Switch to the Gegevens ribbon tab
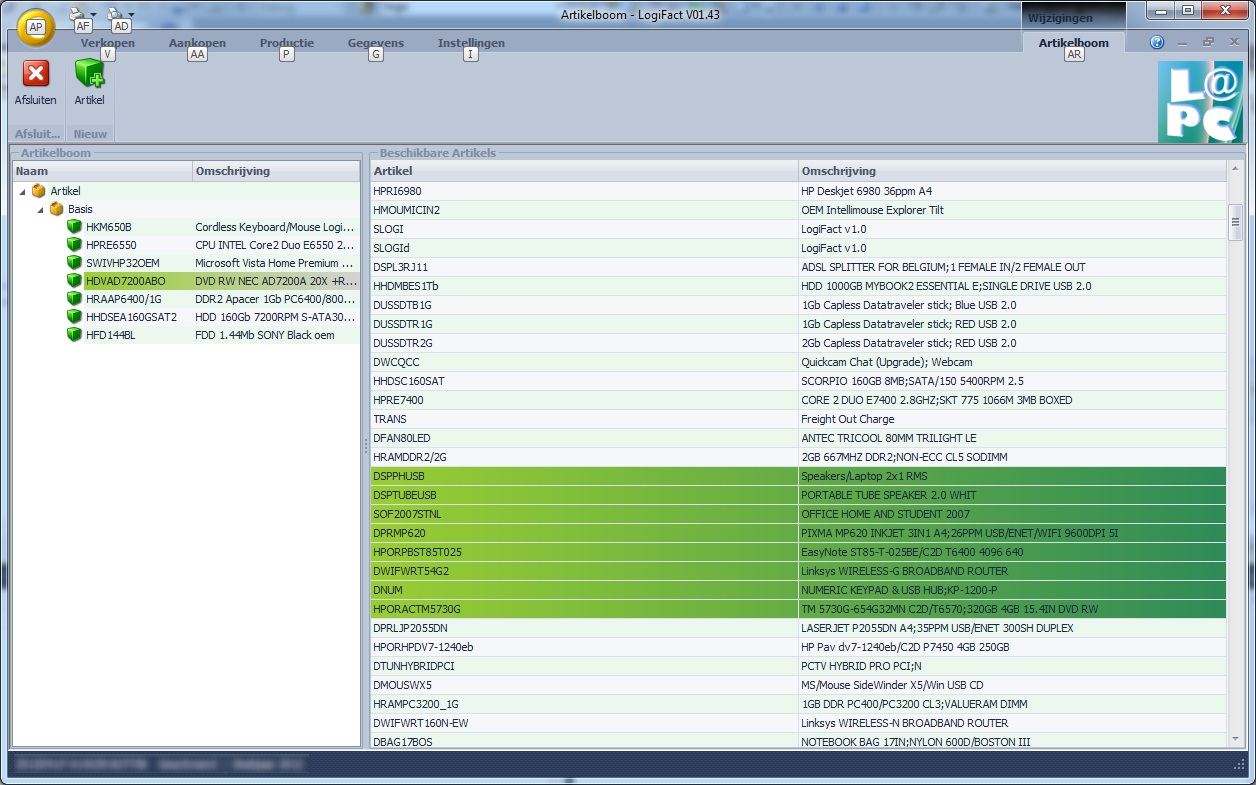The width and height of the screenshot is (1256, 785). point(376,43)
